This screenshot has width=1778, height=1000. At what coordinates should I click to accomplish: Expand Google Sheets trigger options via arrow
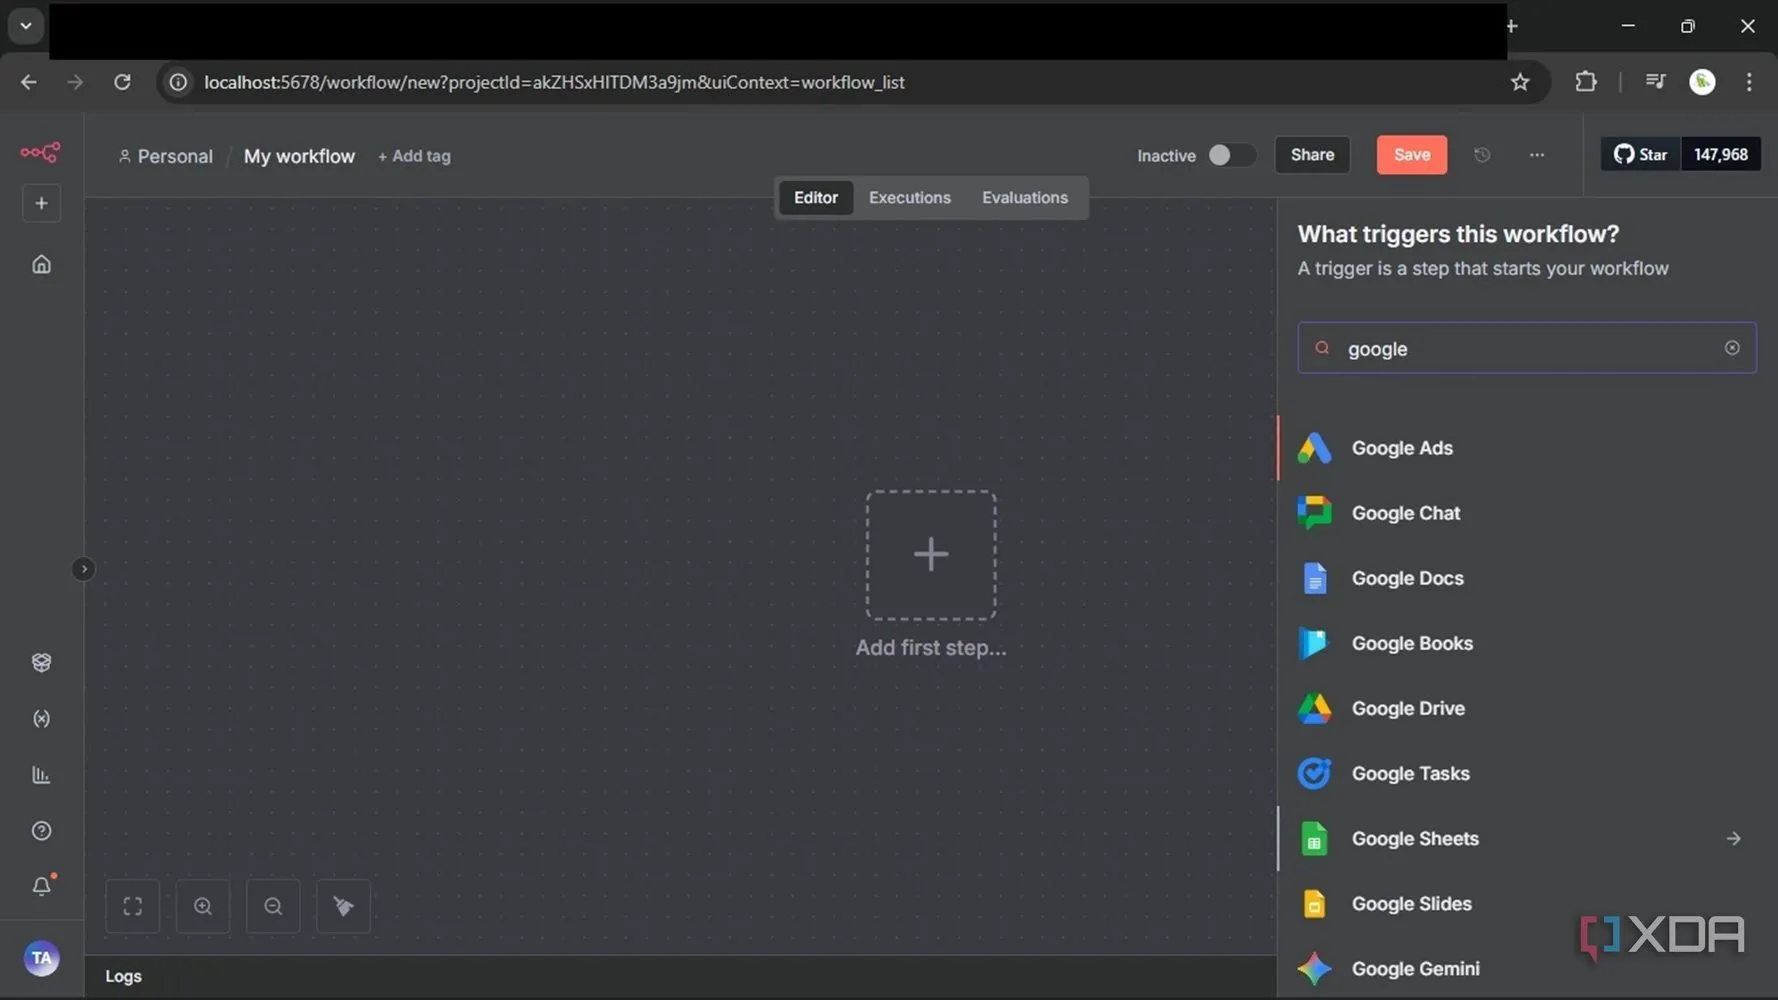coord(1733,839)
